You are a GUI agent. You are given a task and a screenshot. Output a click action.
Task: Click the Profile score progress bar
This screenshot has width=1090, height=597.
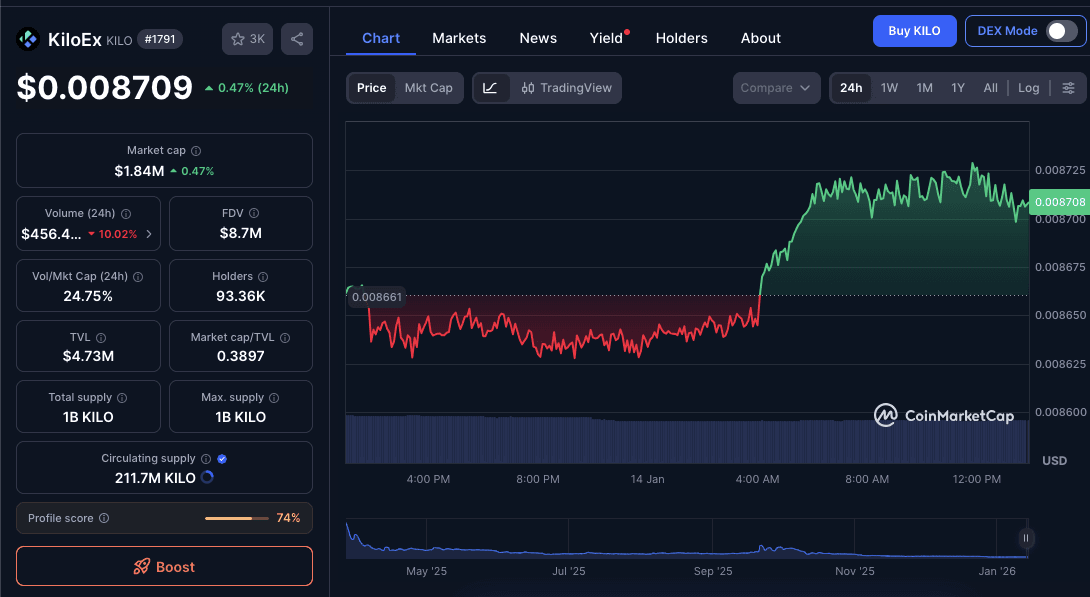pos(237,518)
